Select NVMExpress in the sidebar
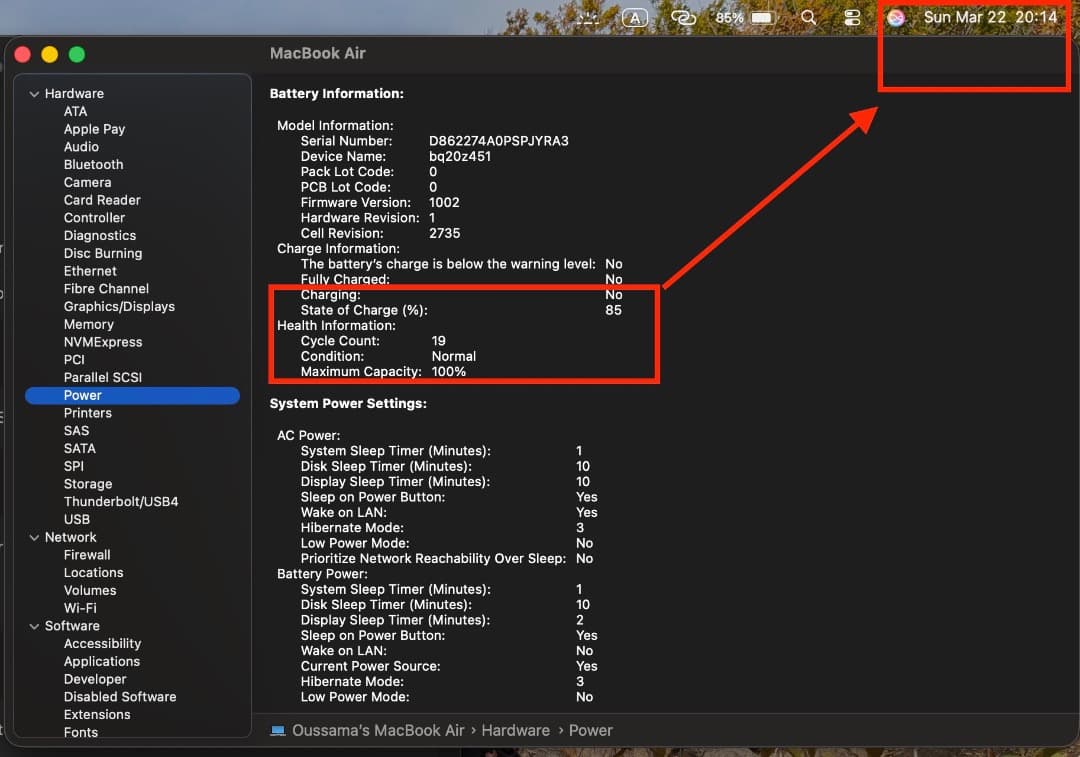Screen dimensions: 1080x757 (103, 342)
